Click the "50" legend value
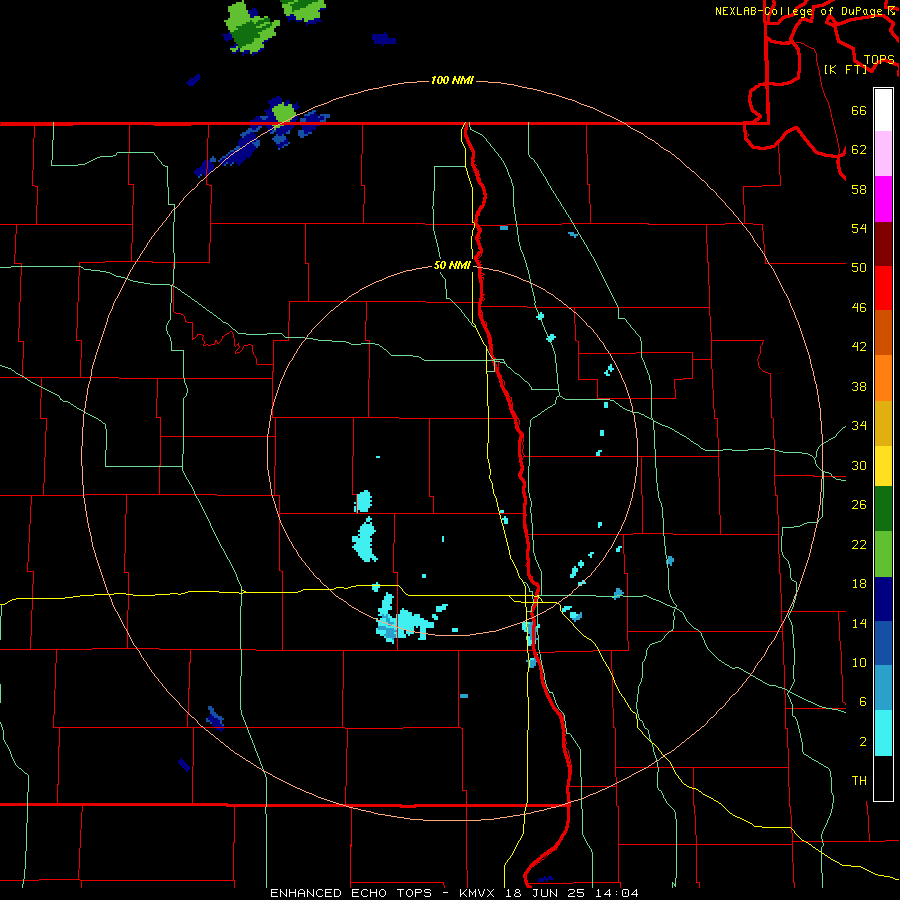Screen dimensions: 900x900 (x=859, y=267)
